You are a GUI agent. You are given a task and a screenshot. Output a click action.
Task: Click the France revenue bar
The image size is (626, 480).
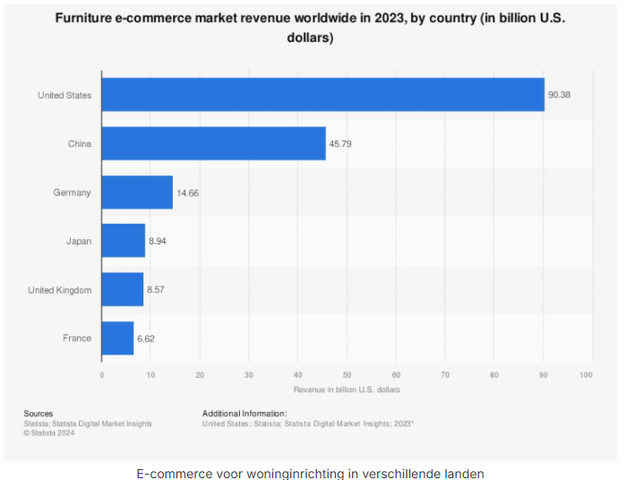click(117, 338)
